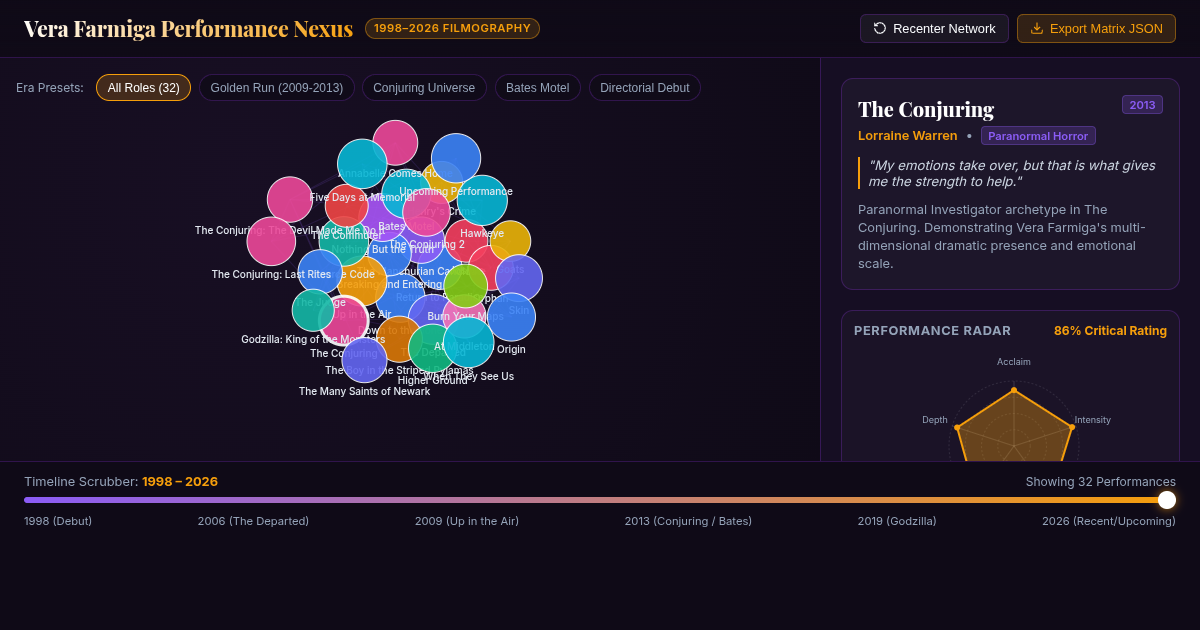Screen dimensions: 1200x630
Task: Select the Origin network node
Action: pos(511,317)
